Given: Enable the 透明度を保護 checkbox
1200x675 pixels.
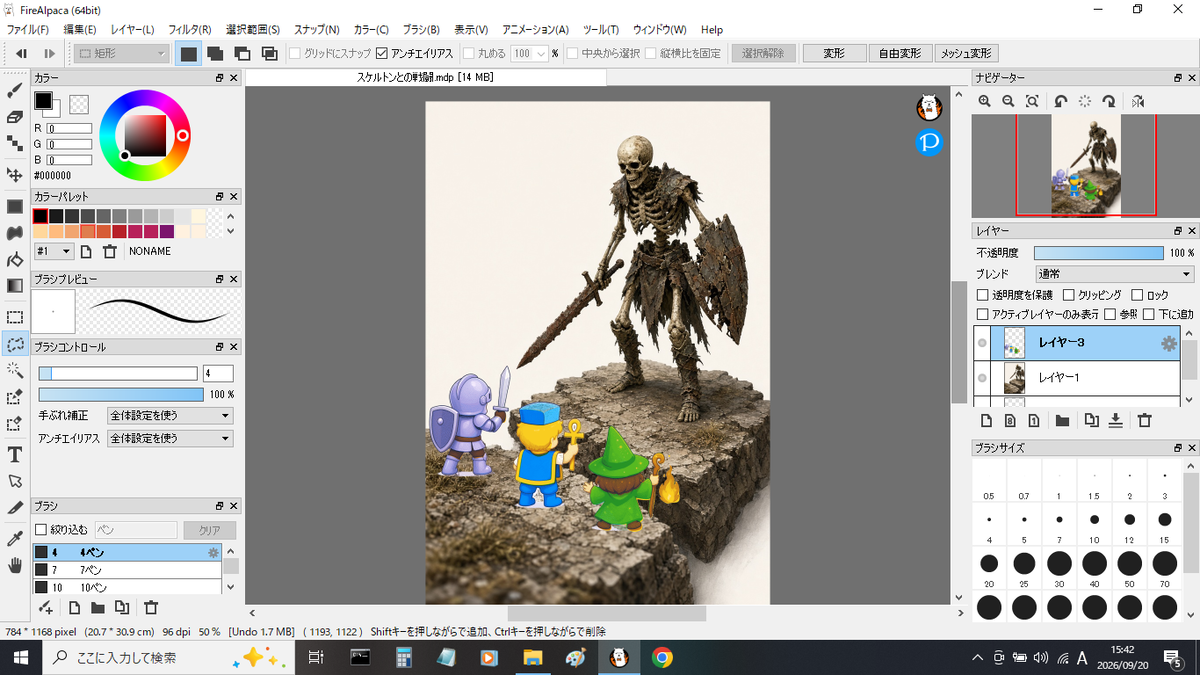Looking at the screenshot, I should 982,295.
